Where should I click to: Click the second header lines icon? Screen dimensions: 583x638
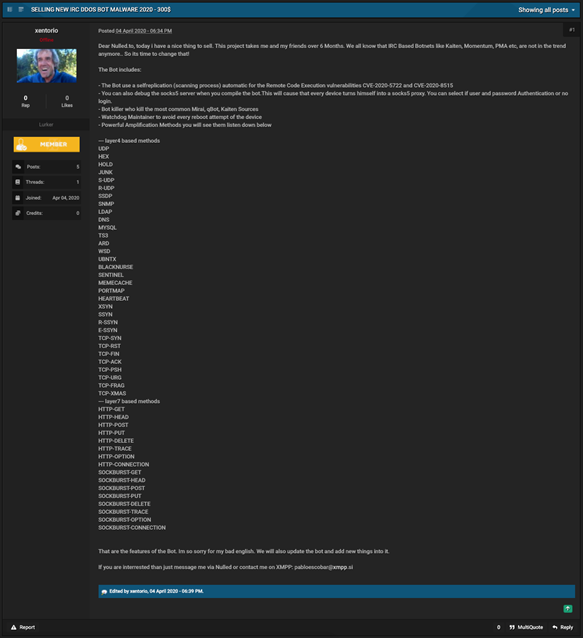point(21,9)
